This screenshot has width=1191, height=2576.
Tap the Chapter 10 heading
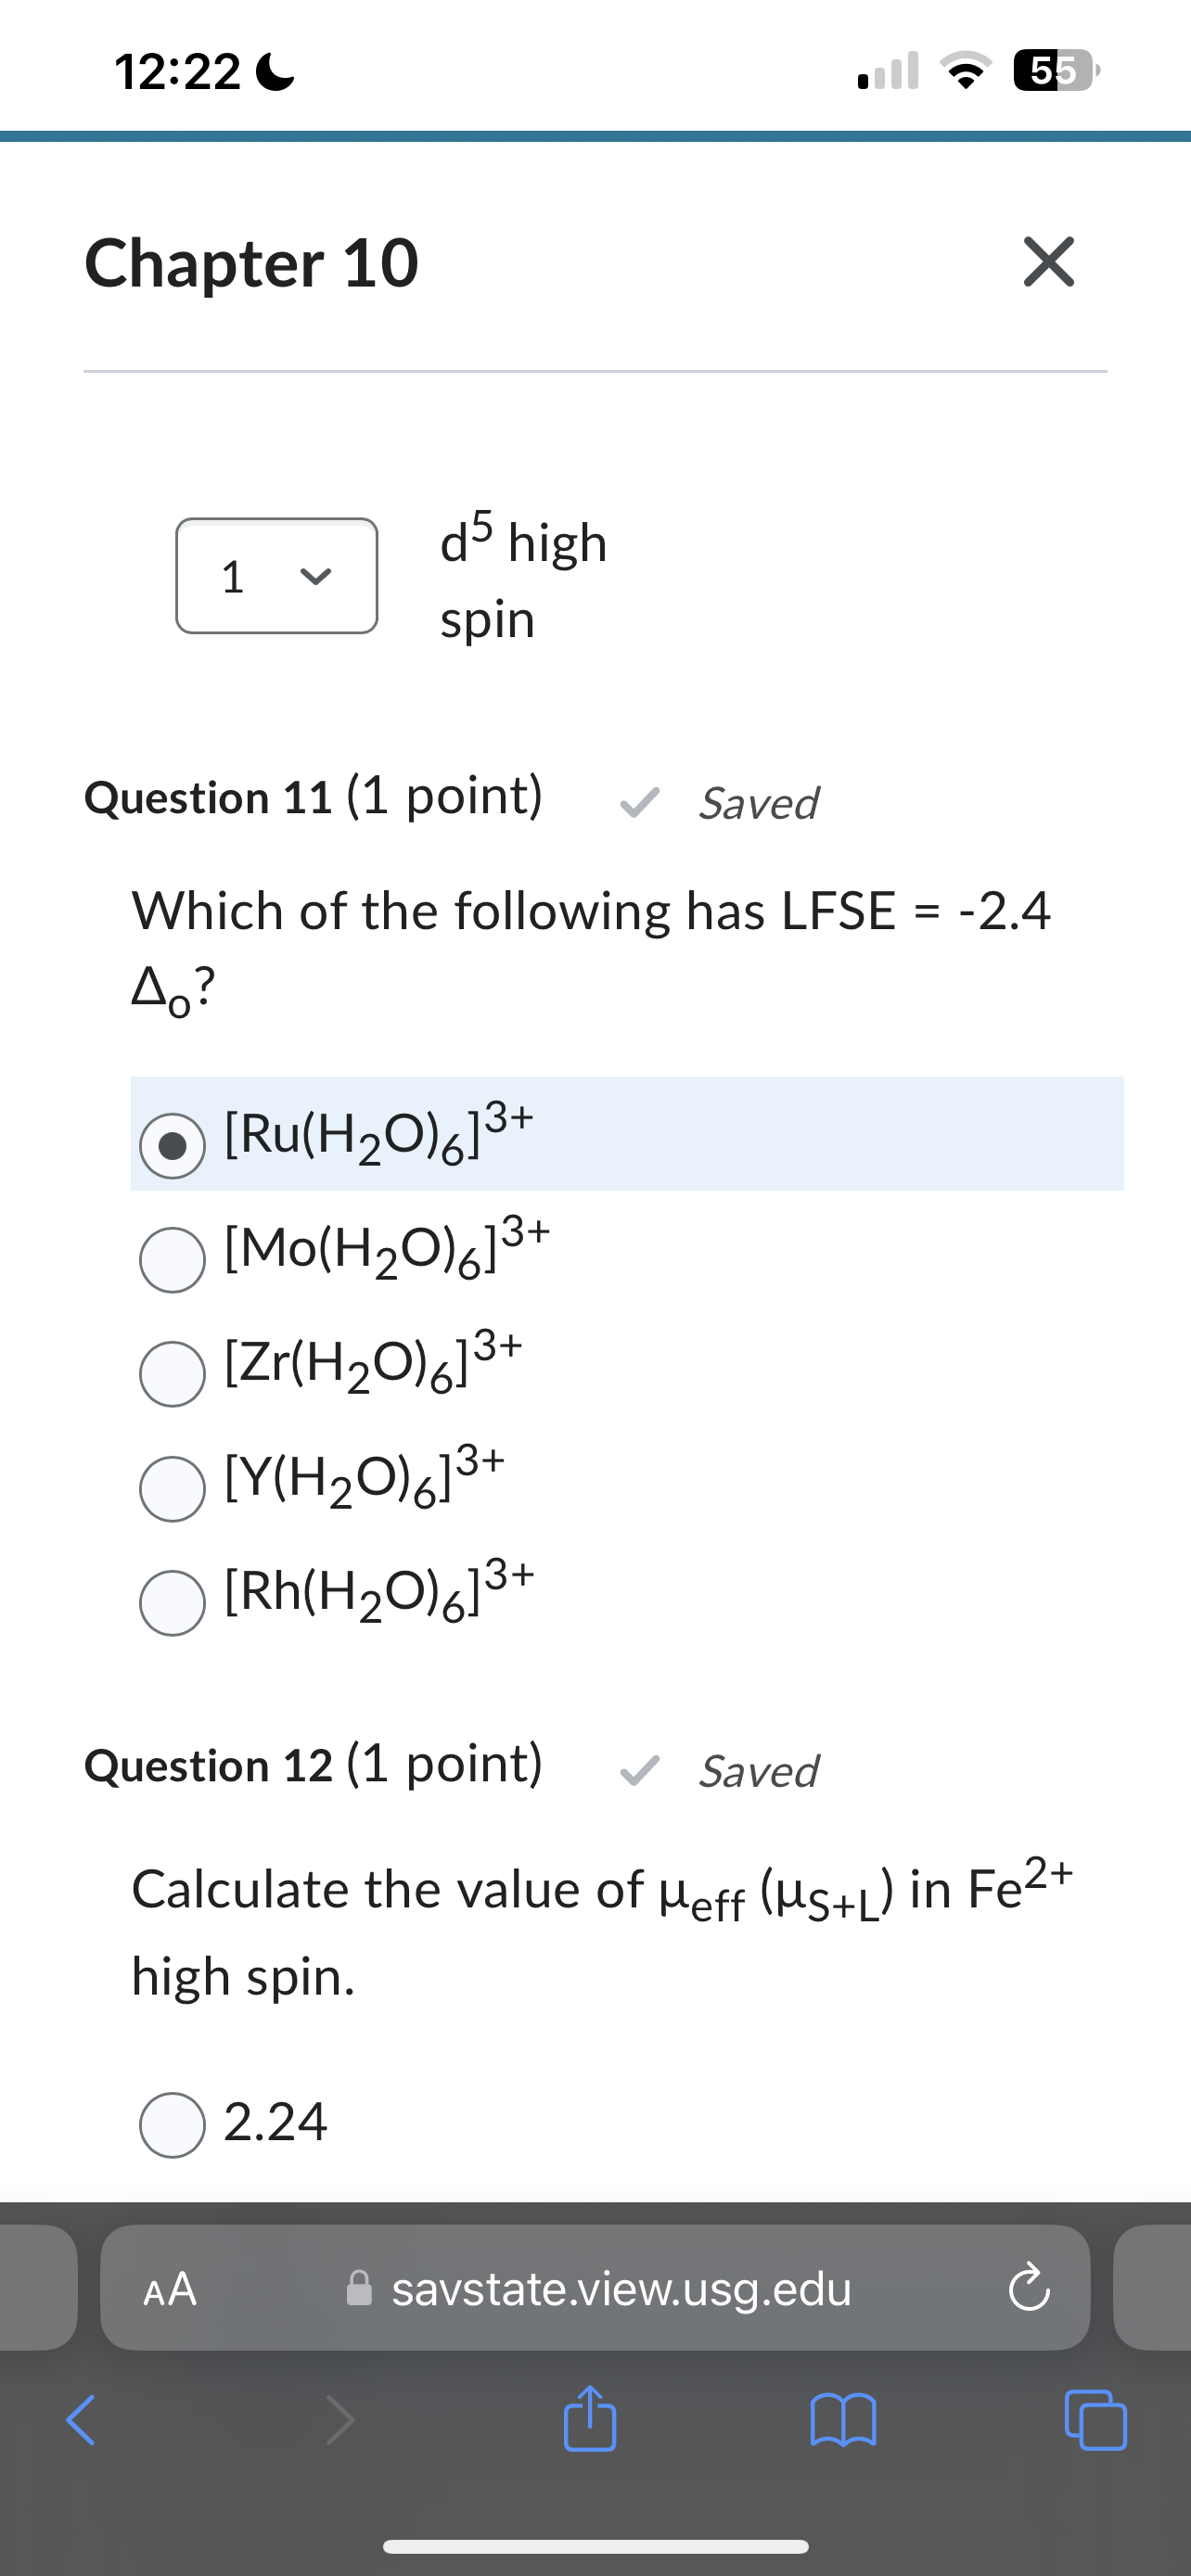[251, 263]
